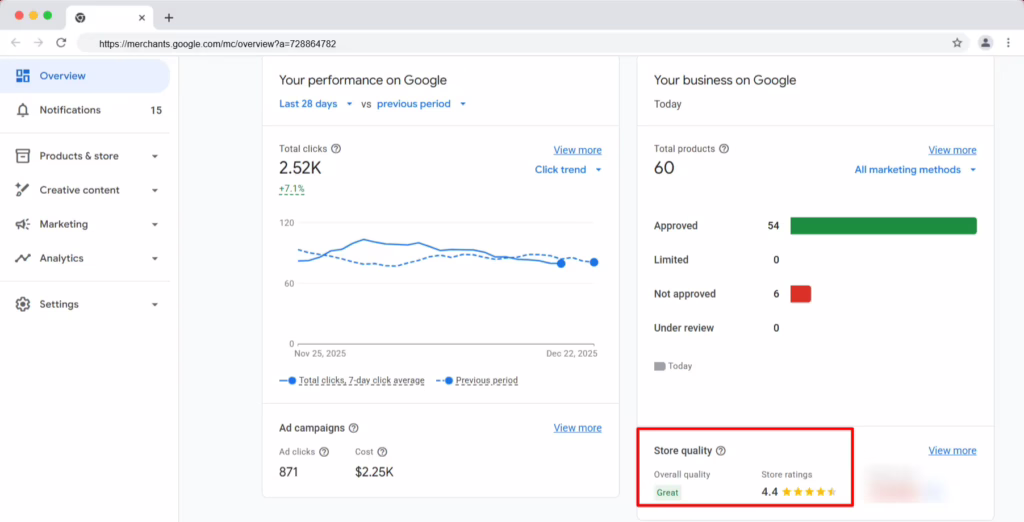Expand the Settings menu section
The image size is (1024, 522).
pyautogui.click(x=155, y=304)
